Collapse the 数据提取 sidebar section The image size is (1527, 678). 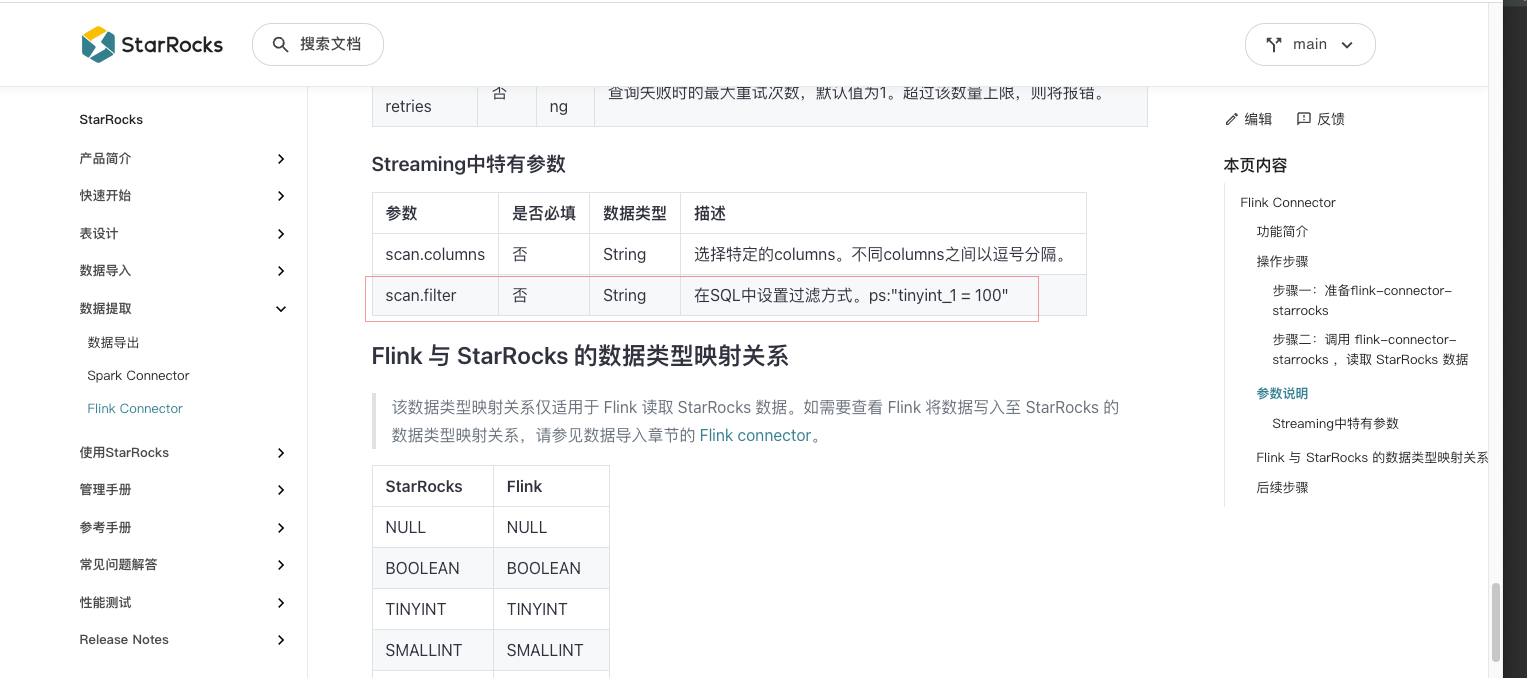(281, 309)
